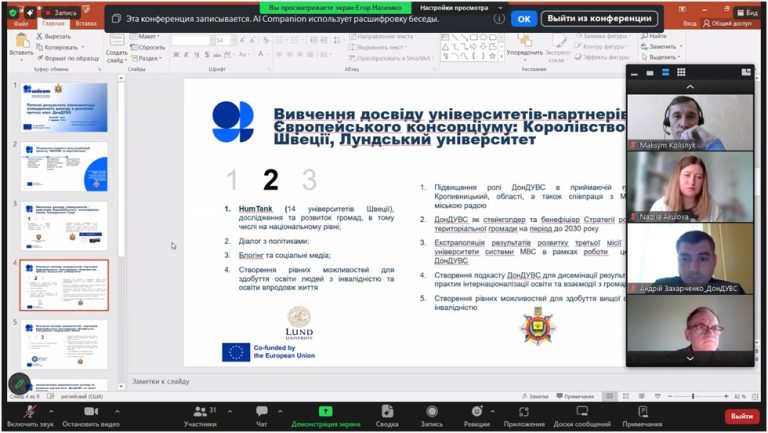Click the Вход sign-in link
The image size is (768, 433).
(x=689, y=23)
